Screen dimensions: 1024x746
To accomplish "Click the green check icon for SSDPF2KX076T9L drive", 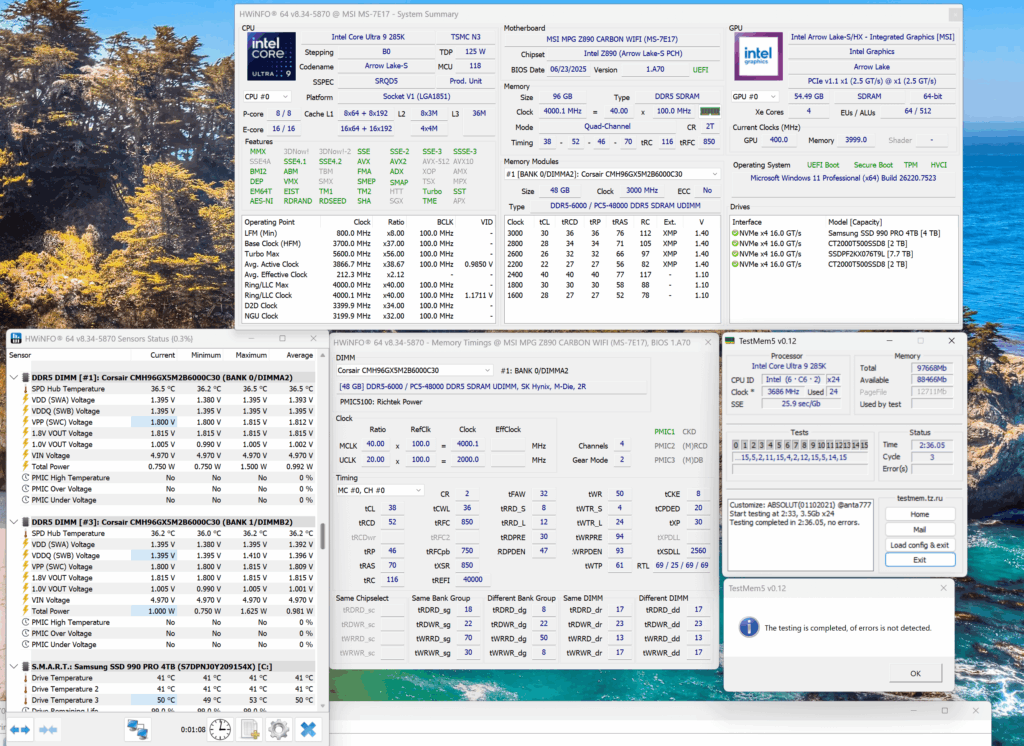I will coord(735,254).
